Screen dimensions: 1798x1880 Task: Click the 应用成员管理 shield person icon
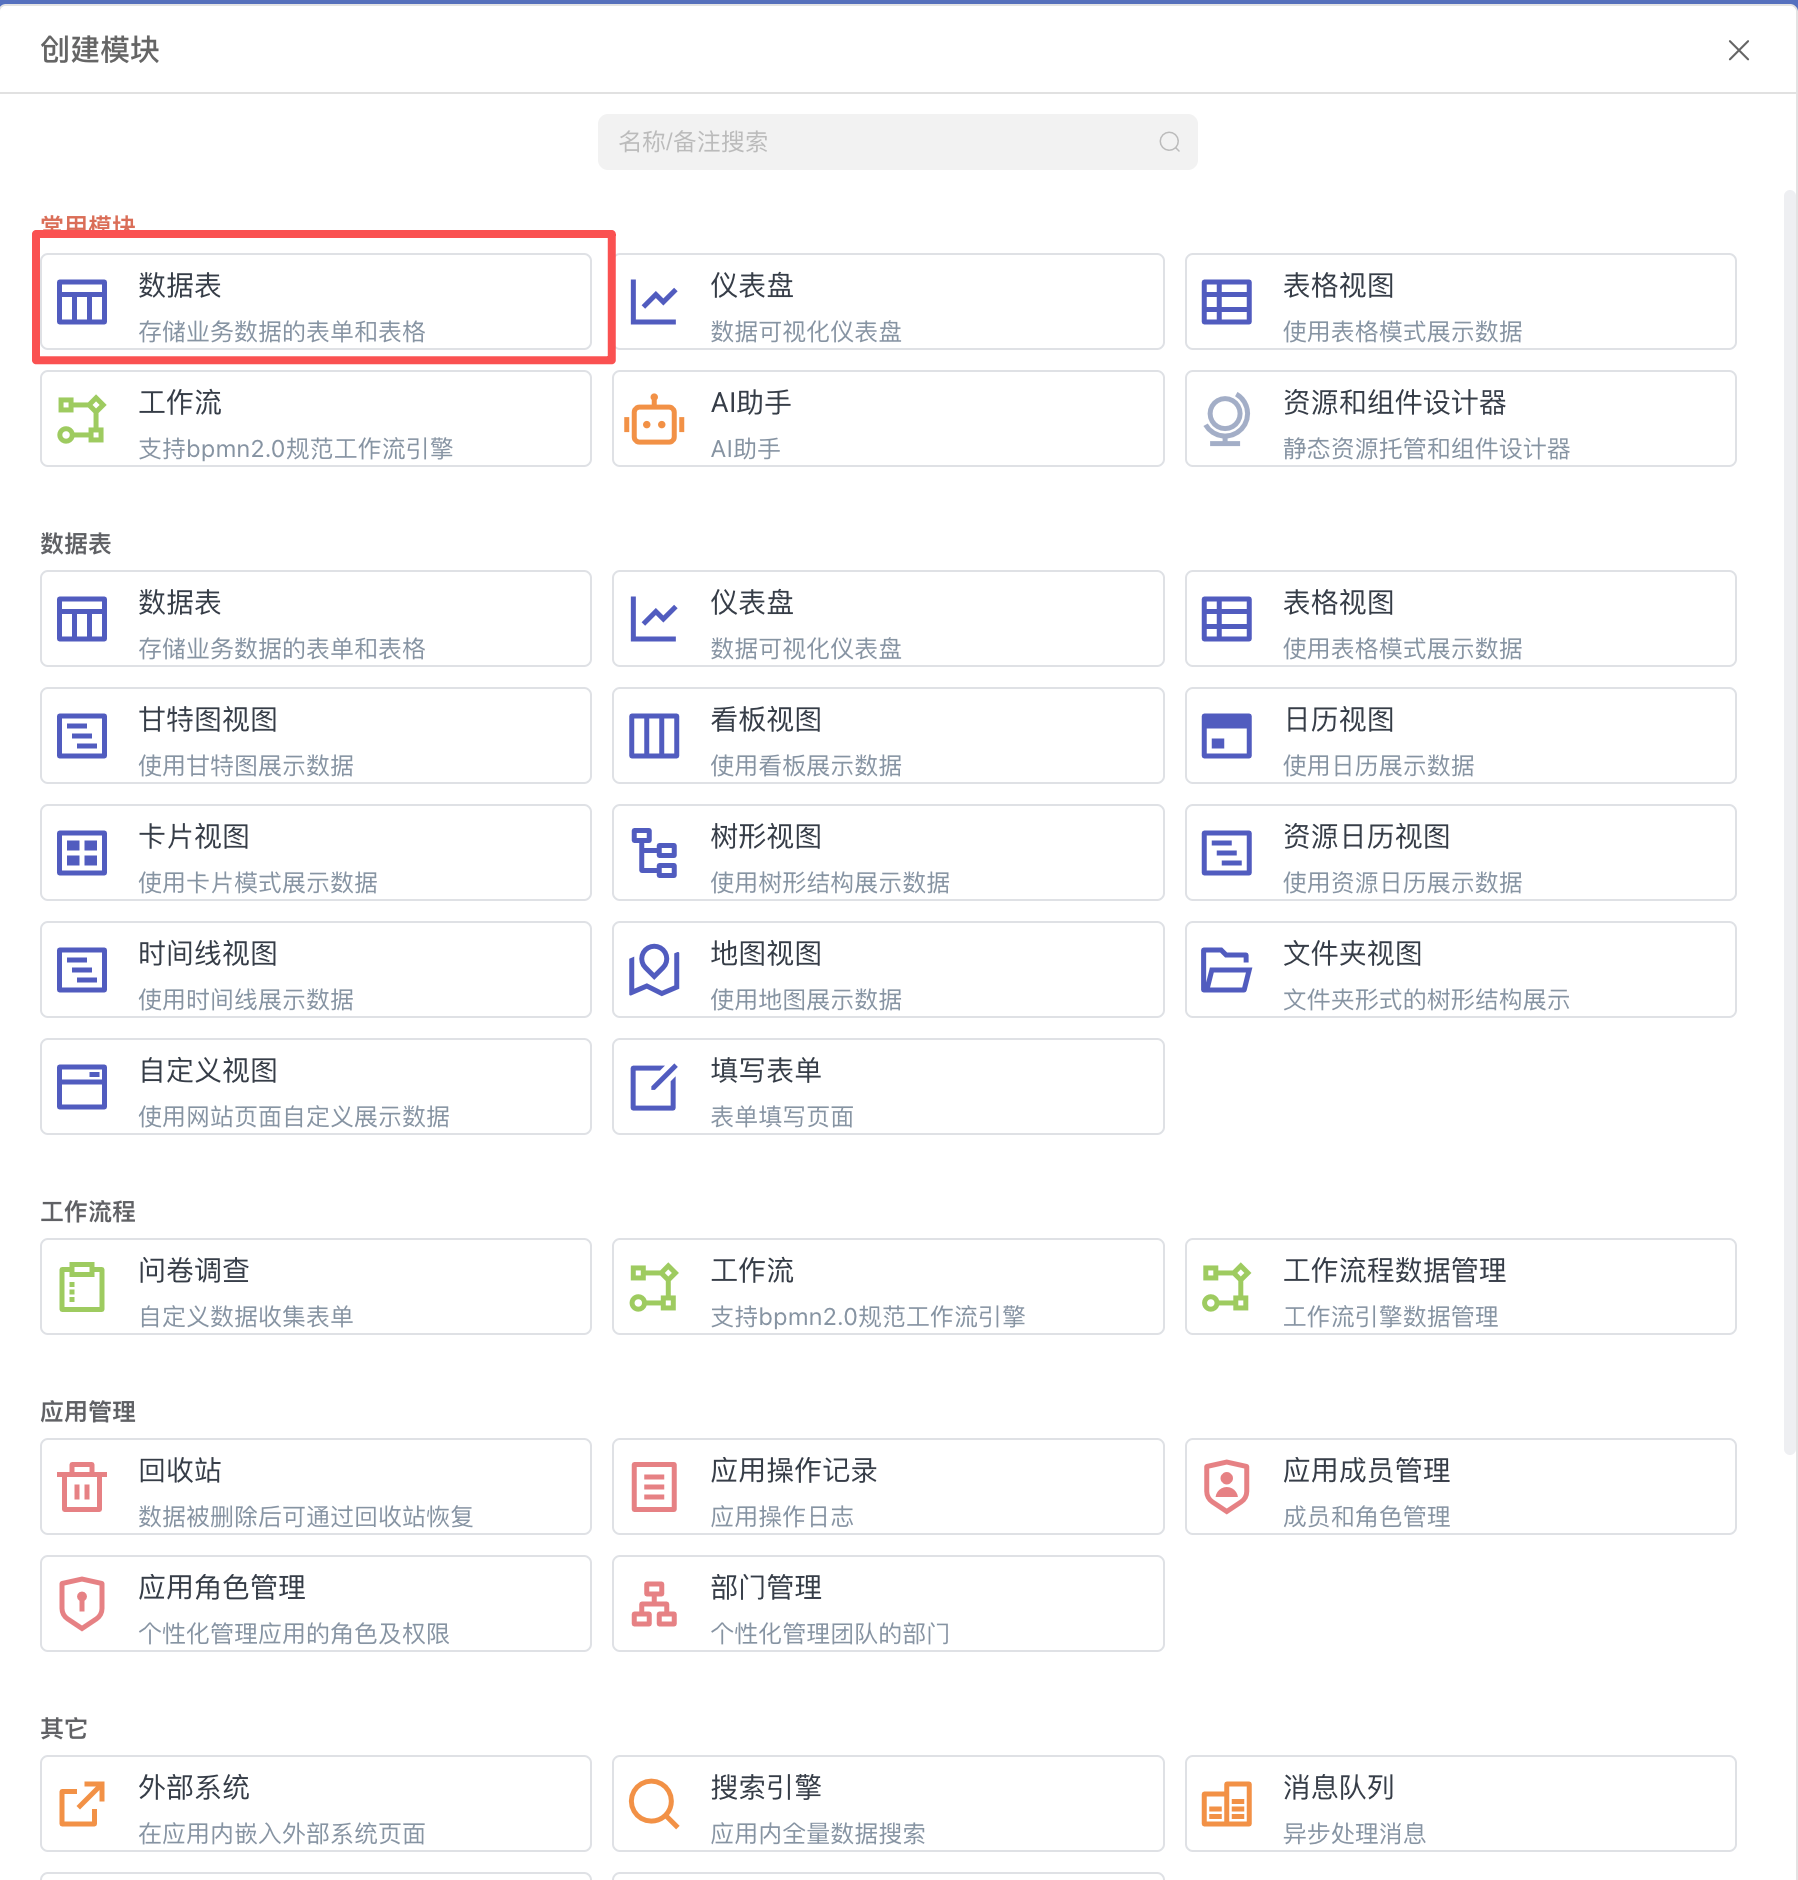(x=1226, y=1487)
